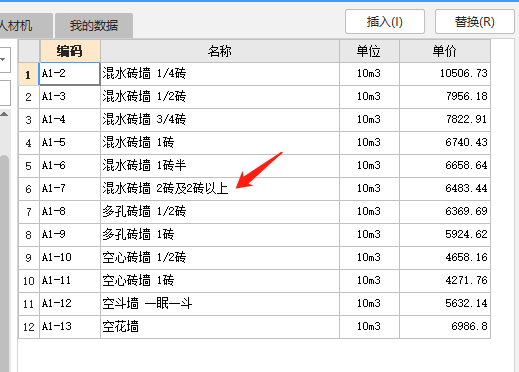
Task: Select 混水砖墙 1/2砖 name cell
Action: coord(220,97)
